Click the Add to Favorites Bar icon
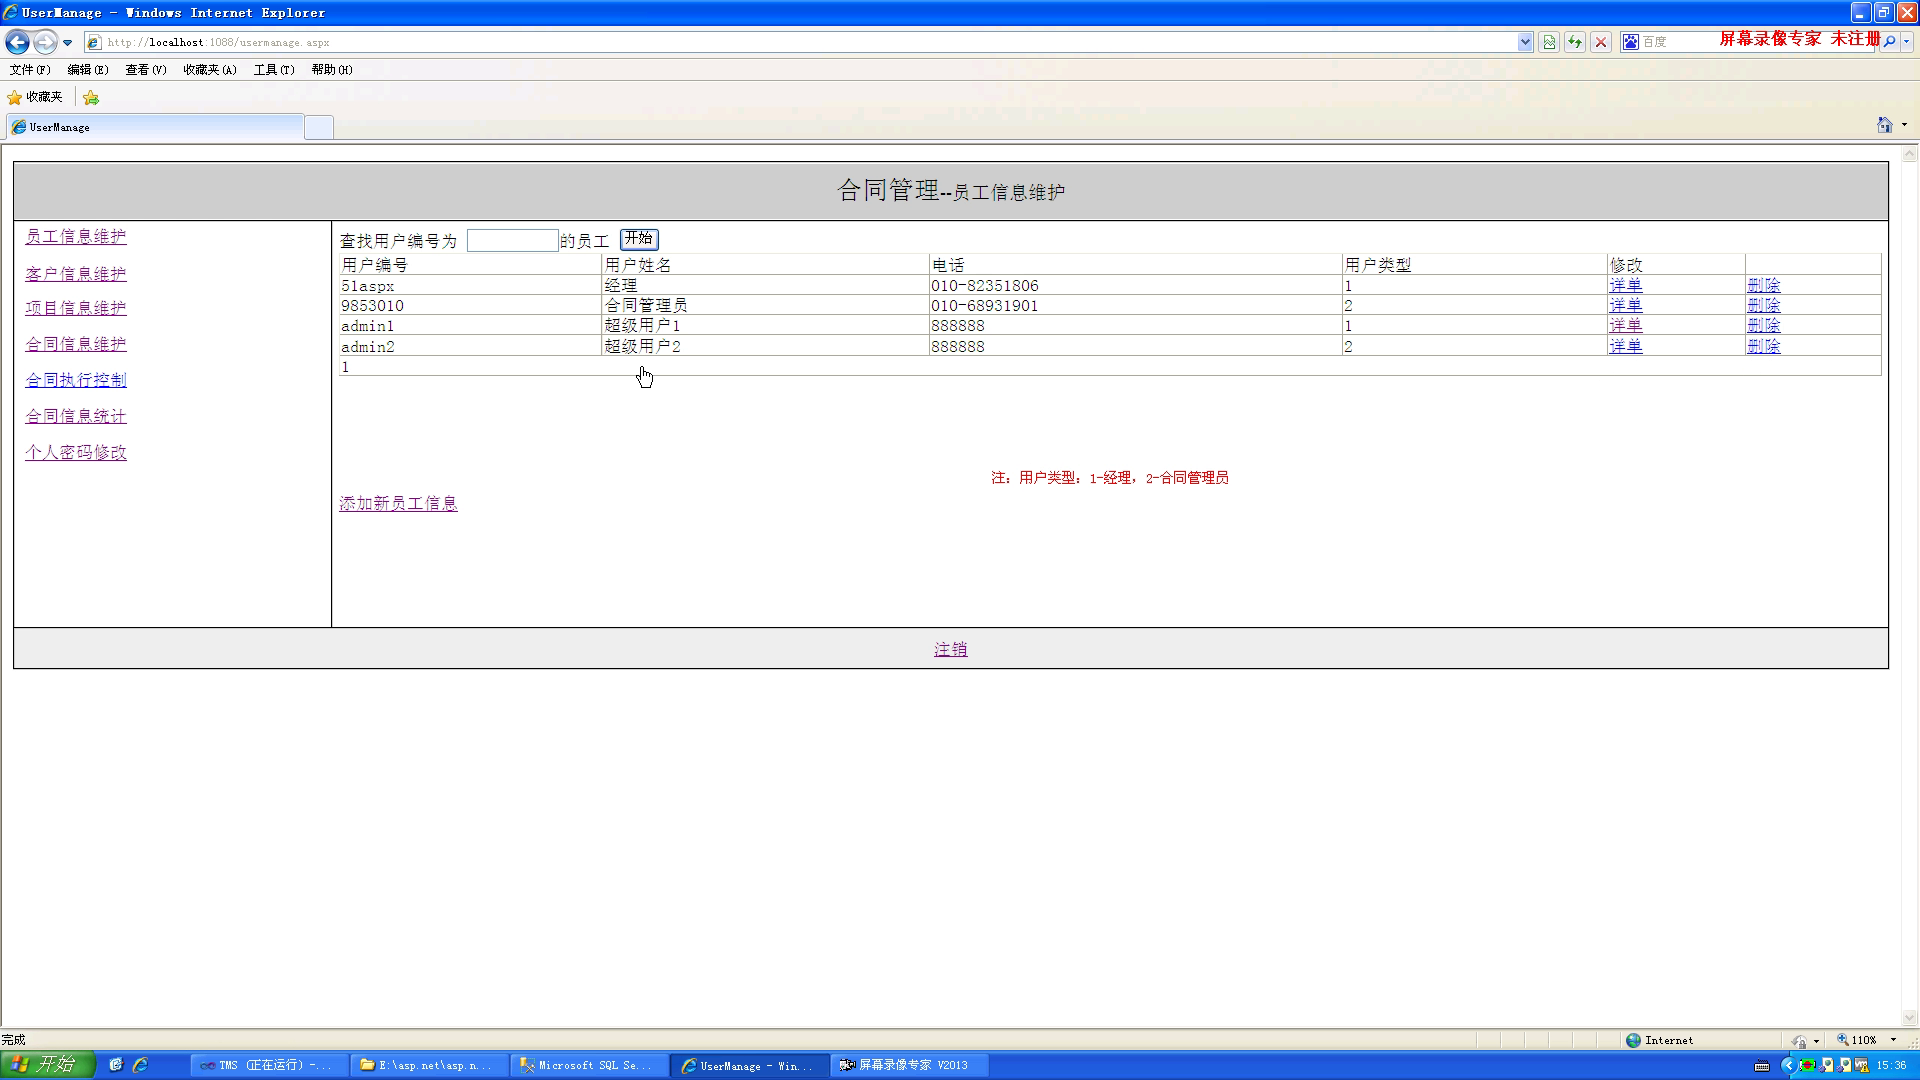Screen dimensions: 1920x1080 point(91,97)
